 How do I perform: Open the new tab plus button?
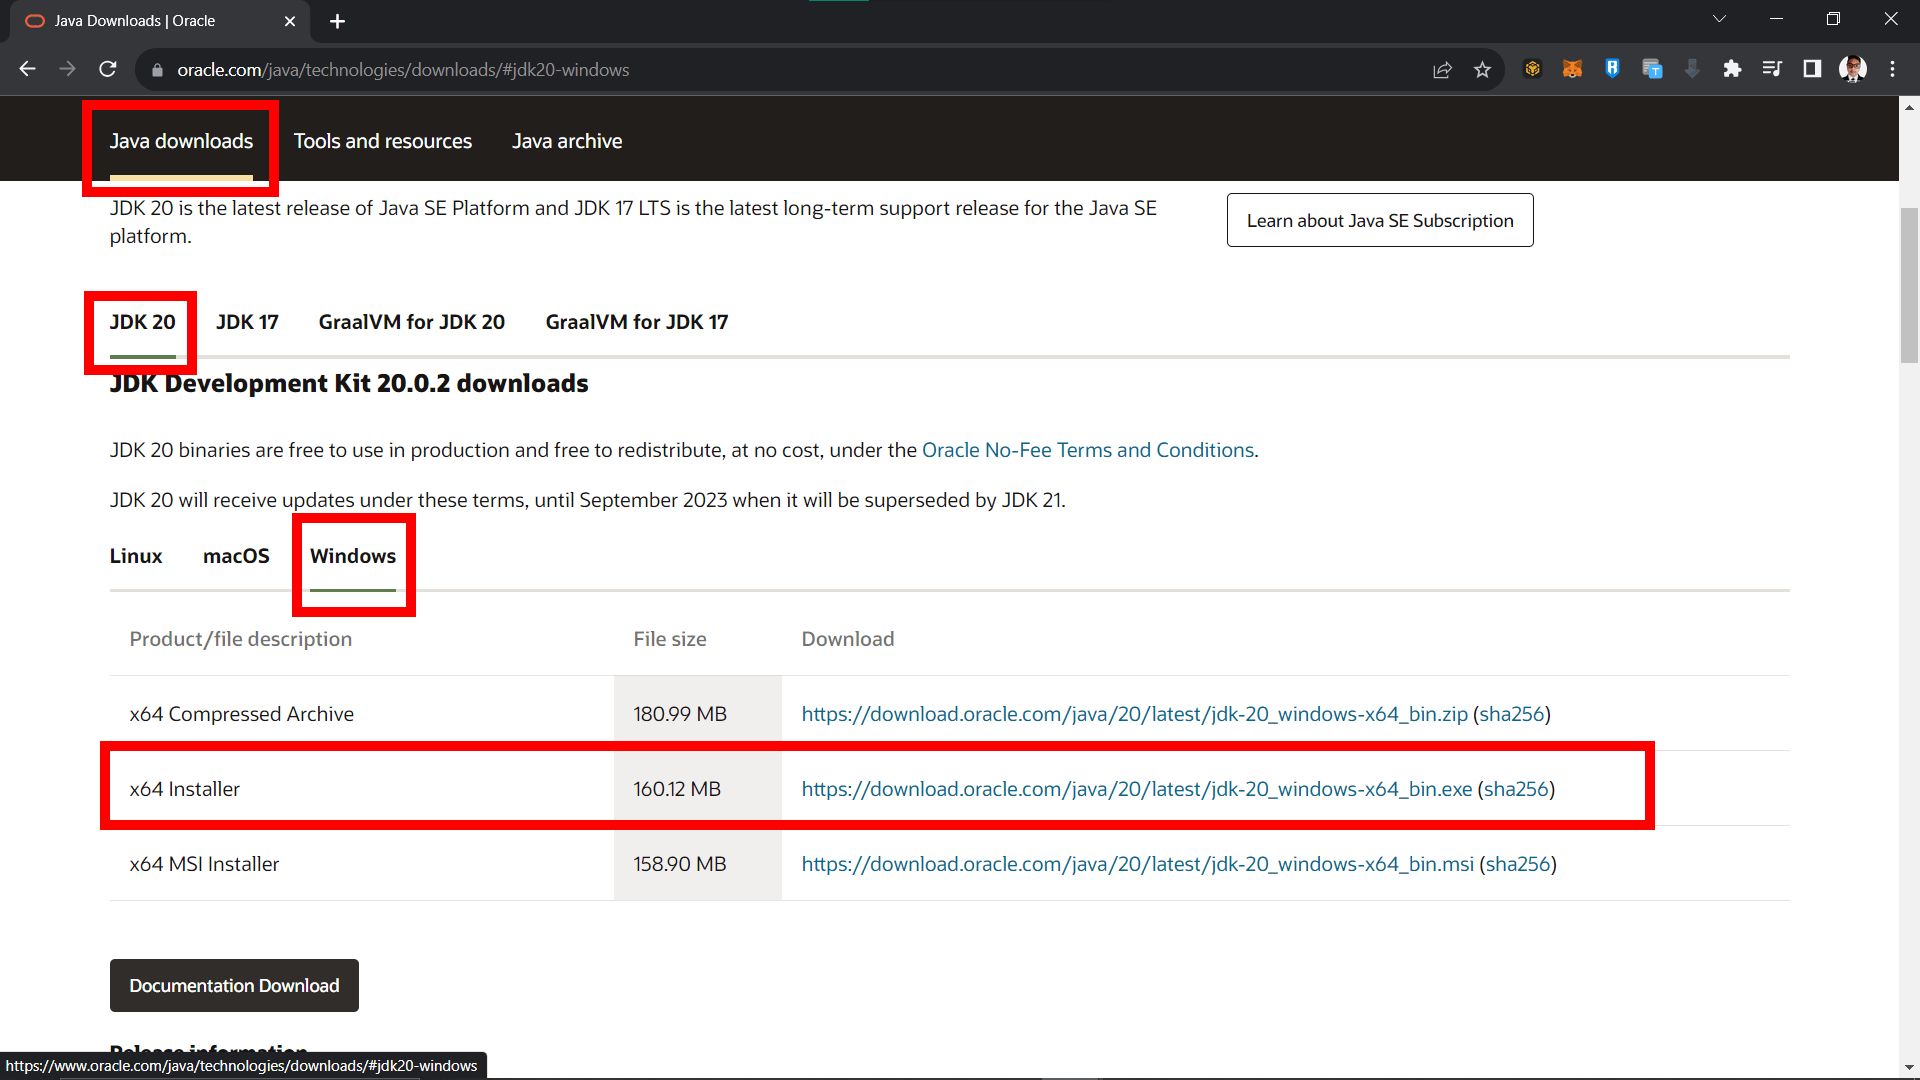337,21
